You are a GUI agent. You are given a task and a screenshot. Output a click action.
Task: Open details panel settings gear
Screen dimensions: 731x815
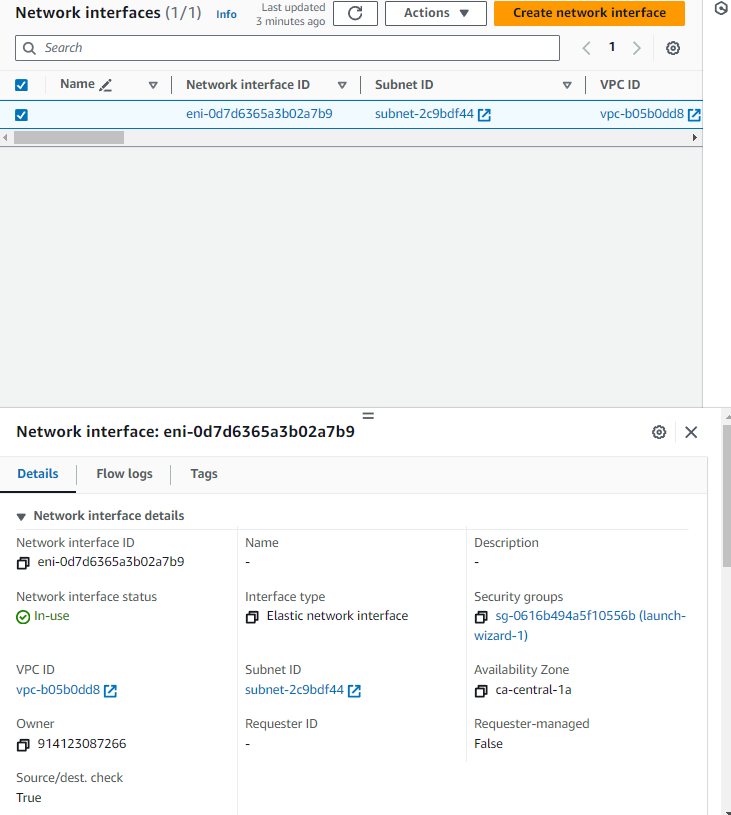coord(659,432)
